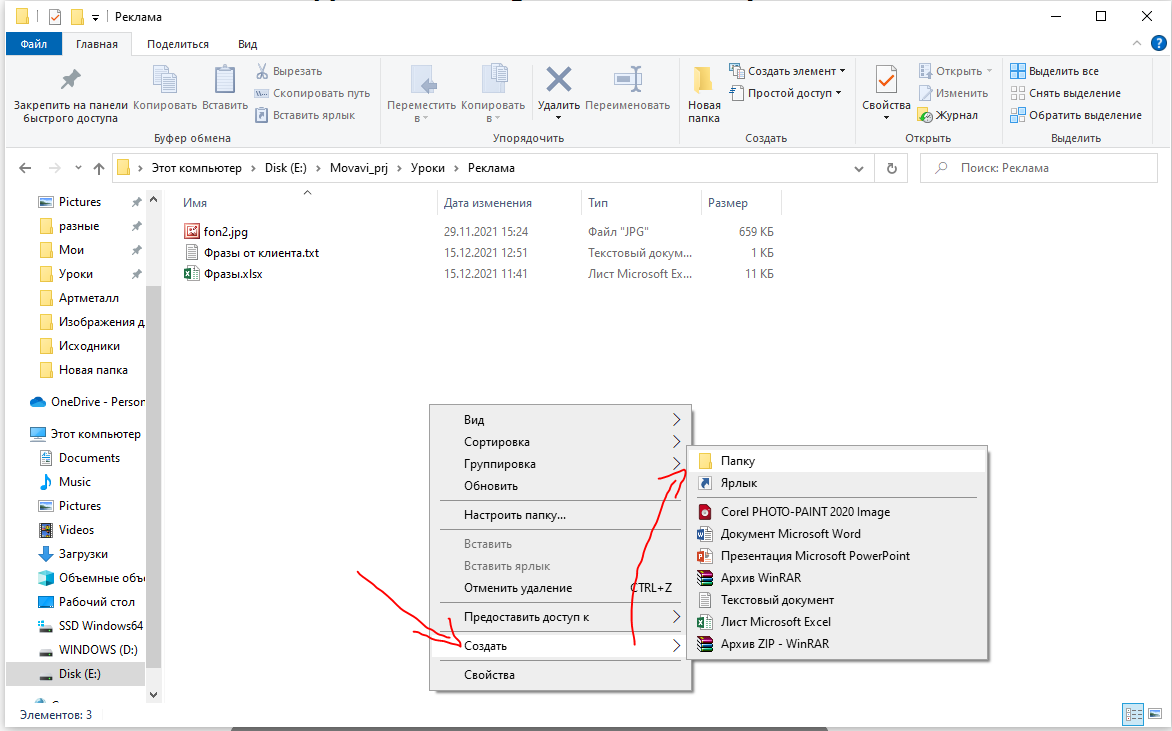Click Disk (E:) in address breadcrumb
Image resolution: width=1172 pixels, height=731 pixels.
286,168
